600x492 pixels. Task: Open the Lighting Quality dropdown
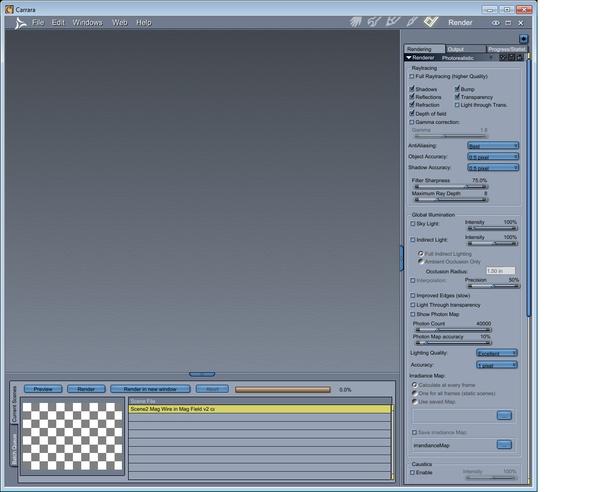coord(497,353)
